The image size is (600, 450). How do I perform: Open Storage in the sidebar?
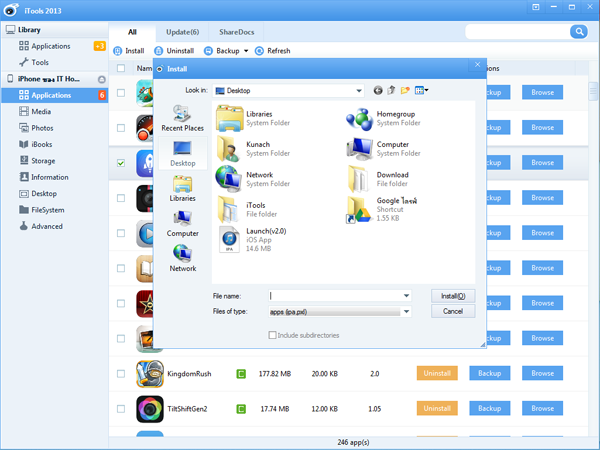click(54, 161)
